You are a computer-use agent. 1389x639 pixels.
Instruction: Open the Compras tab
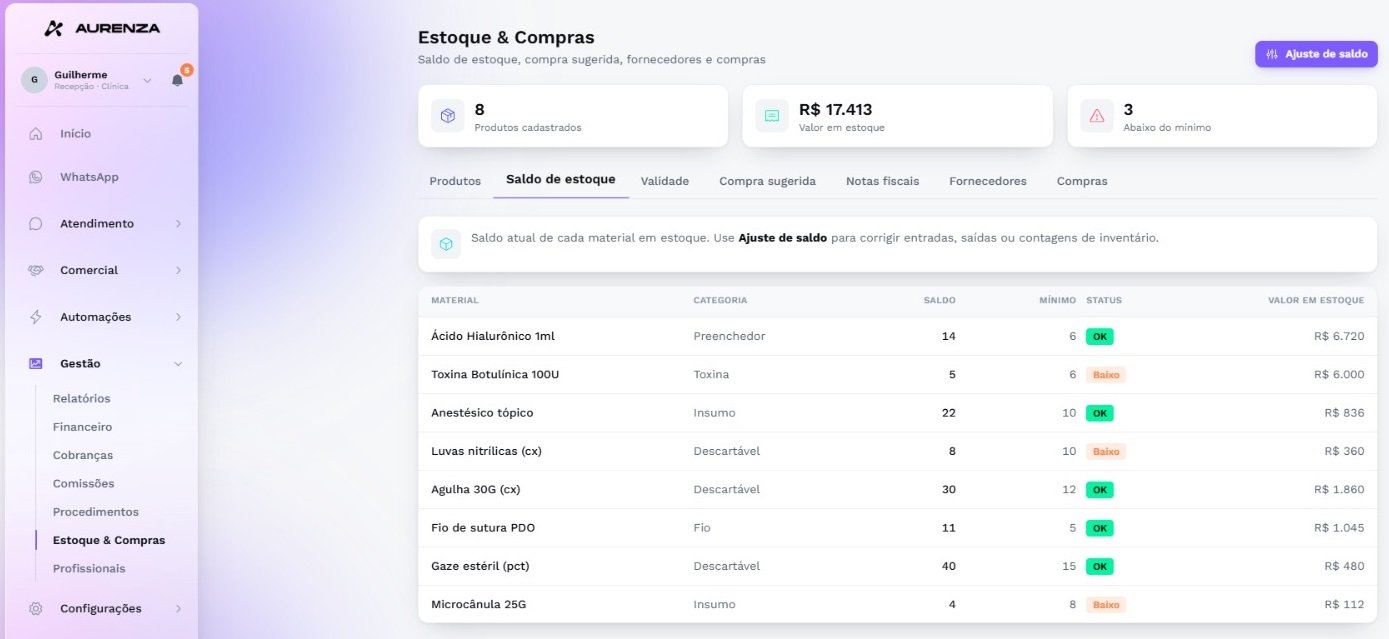[1082, 181]
